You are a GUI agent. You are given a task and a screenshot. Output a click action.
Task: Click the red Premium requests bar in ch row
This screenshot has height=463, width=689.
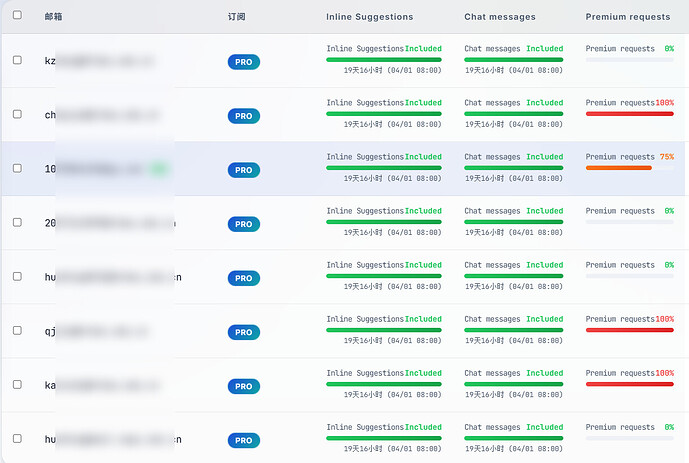pyautogui.click(x=630, y=114)
